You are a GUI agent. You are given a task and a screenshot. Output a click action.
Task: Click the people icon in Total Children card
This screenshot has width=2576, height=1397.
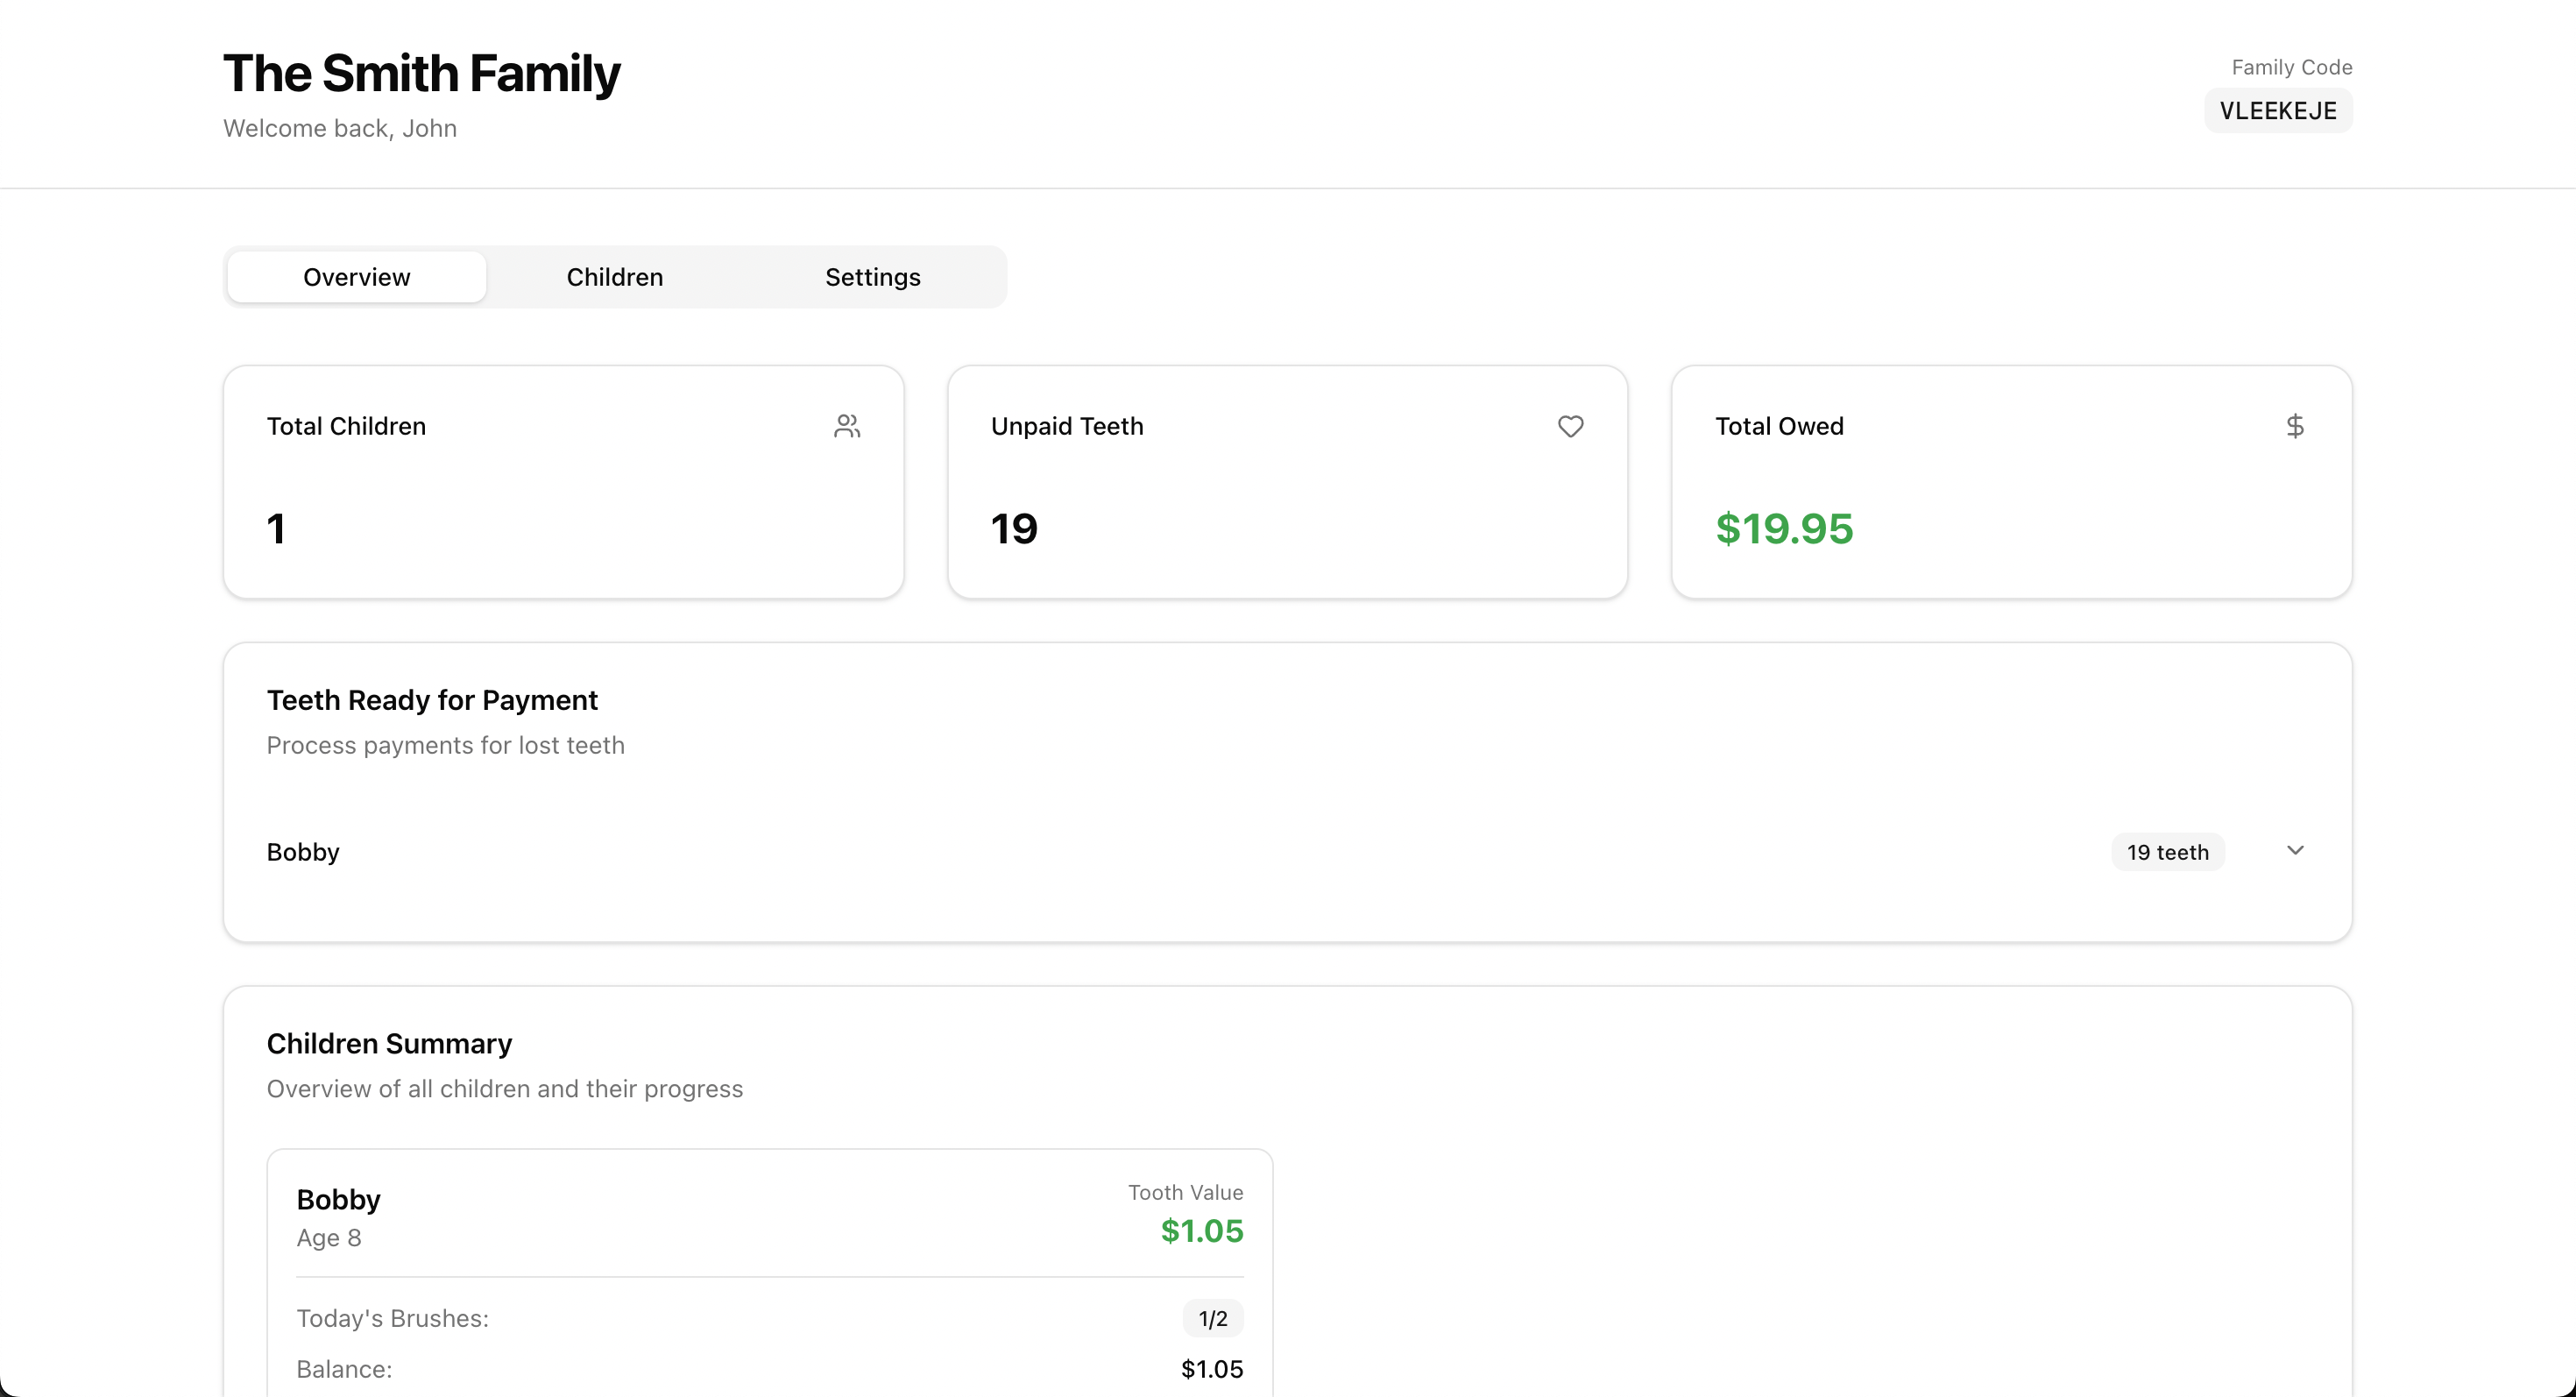[x=847, y=426]
